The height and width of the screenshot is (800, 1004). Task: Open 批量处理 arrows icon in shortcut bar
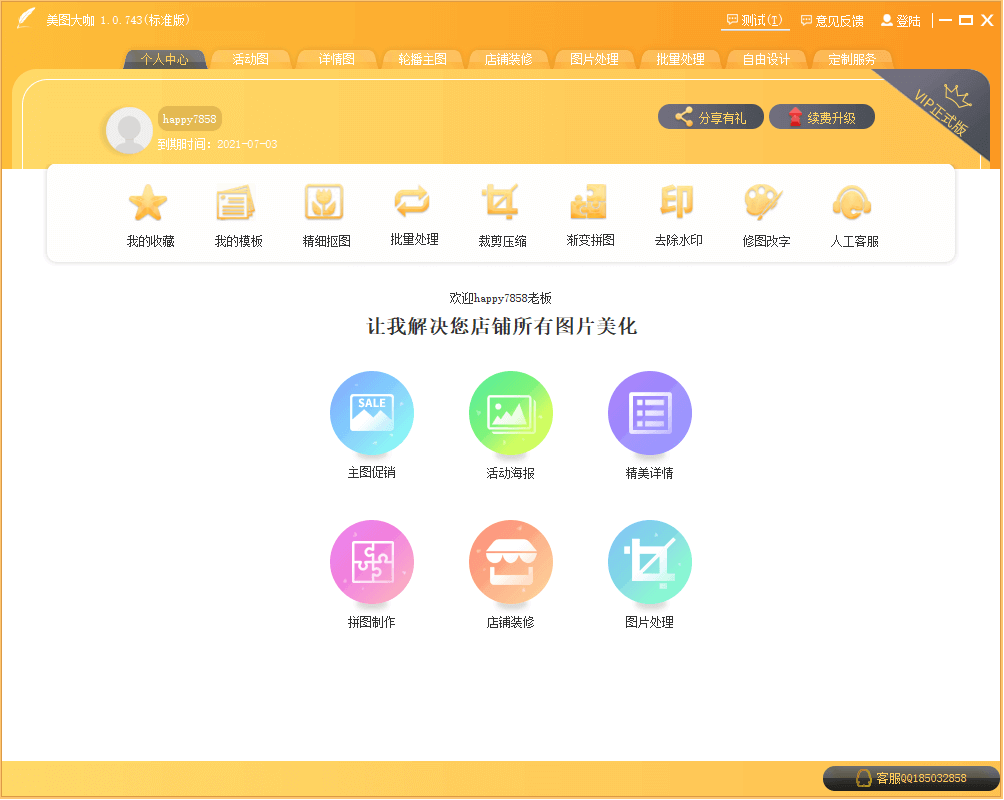(x=412, y=201)
